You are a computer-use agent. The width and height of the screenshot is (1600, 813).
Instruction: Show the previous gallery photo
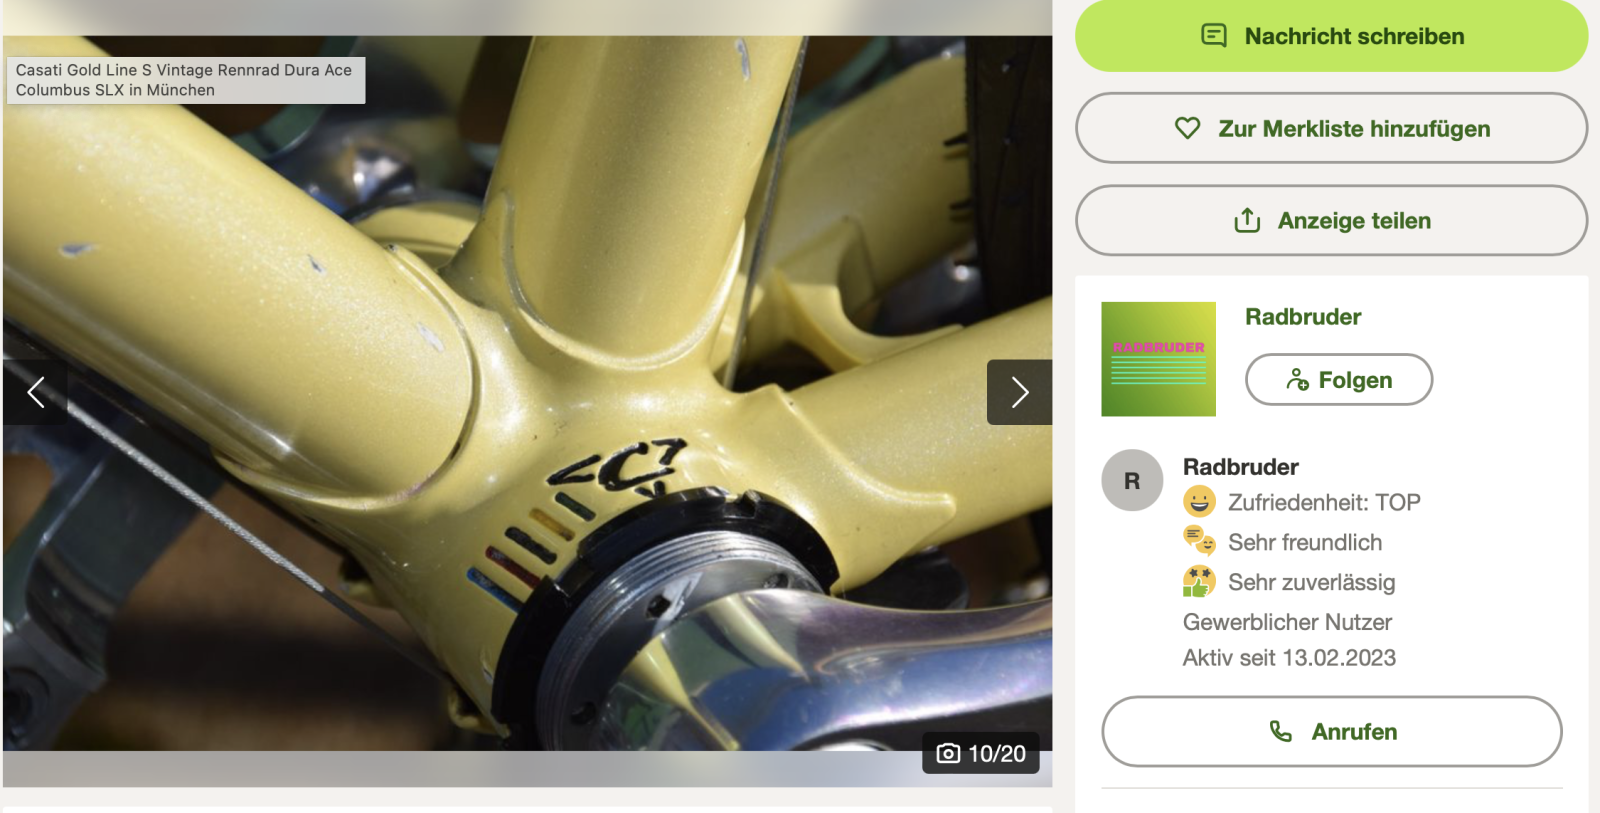pyautogui.click(x=35, y=392)
